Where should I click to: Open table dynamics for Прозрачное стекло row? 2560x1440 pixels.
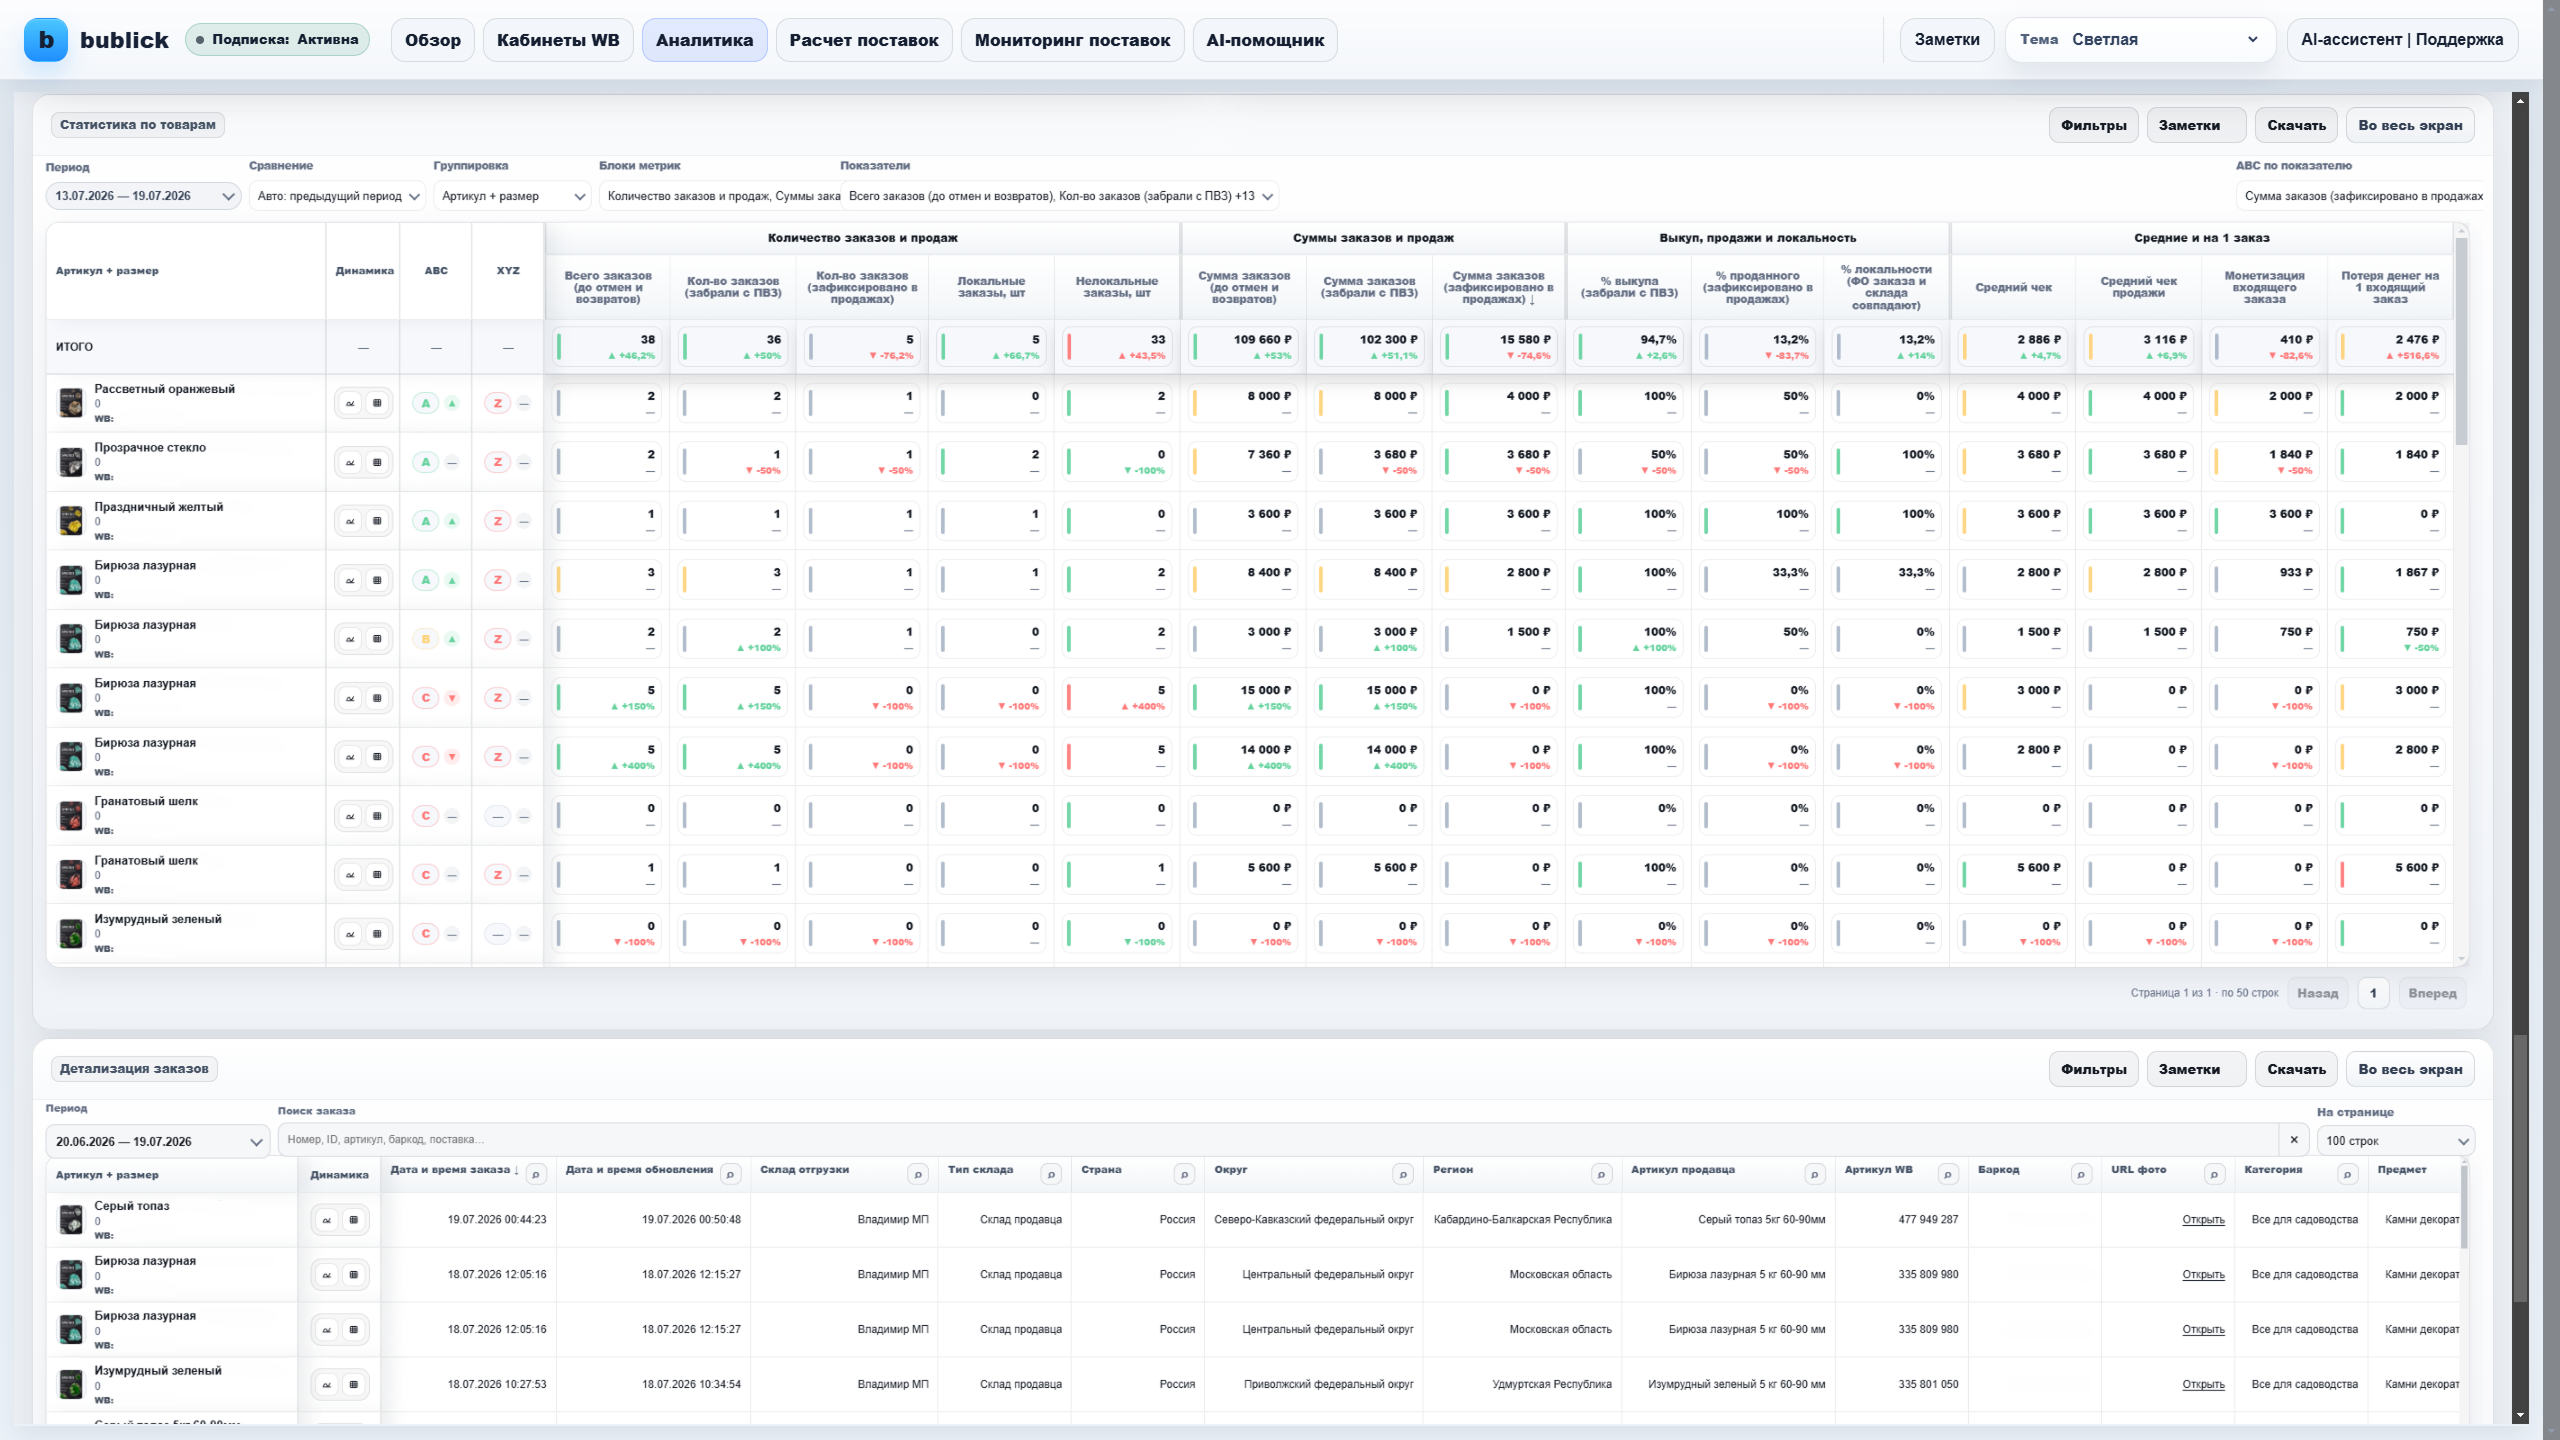coord(377,463)
